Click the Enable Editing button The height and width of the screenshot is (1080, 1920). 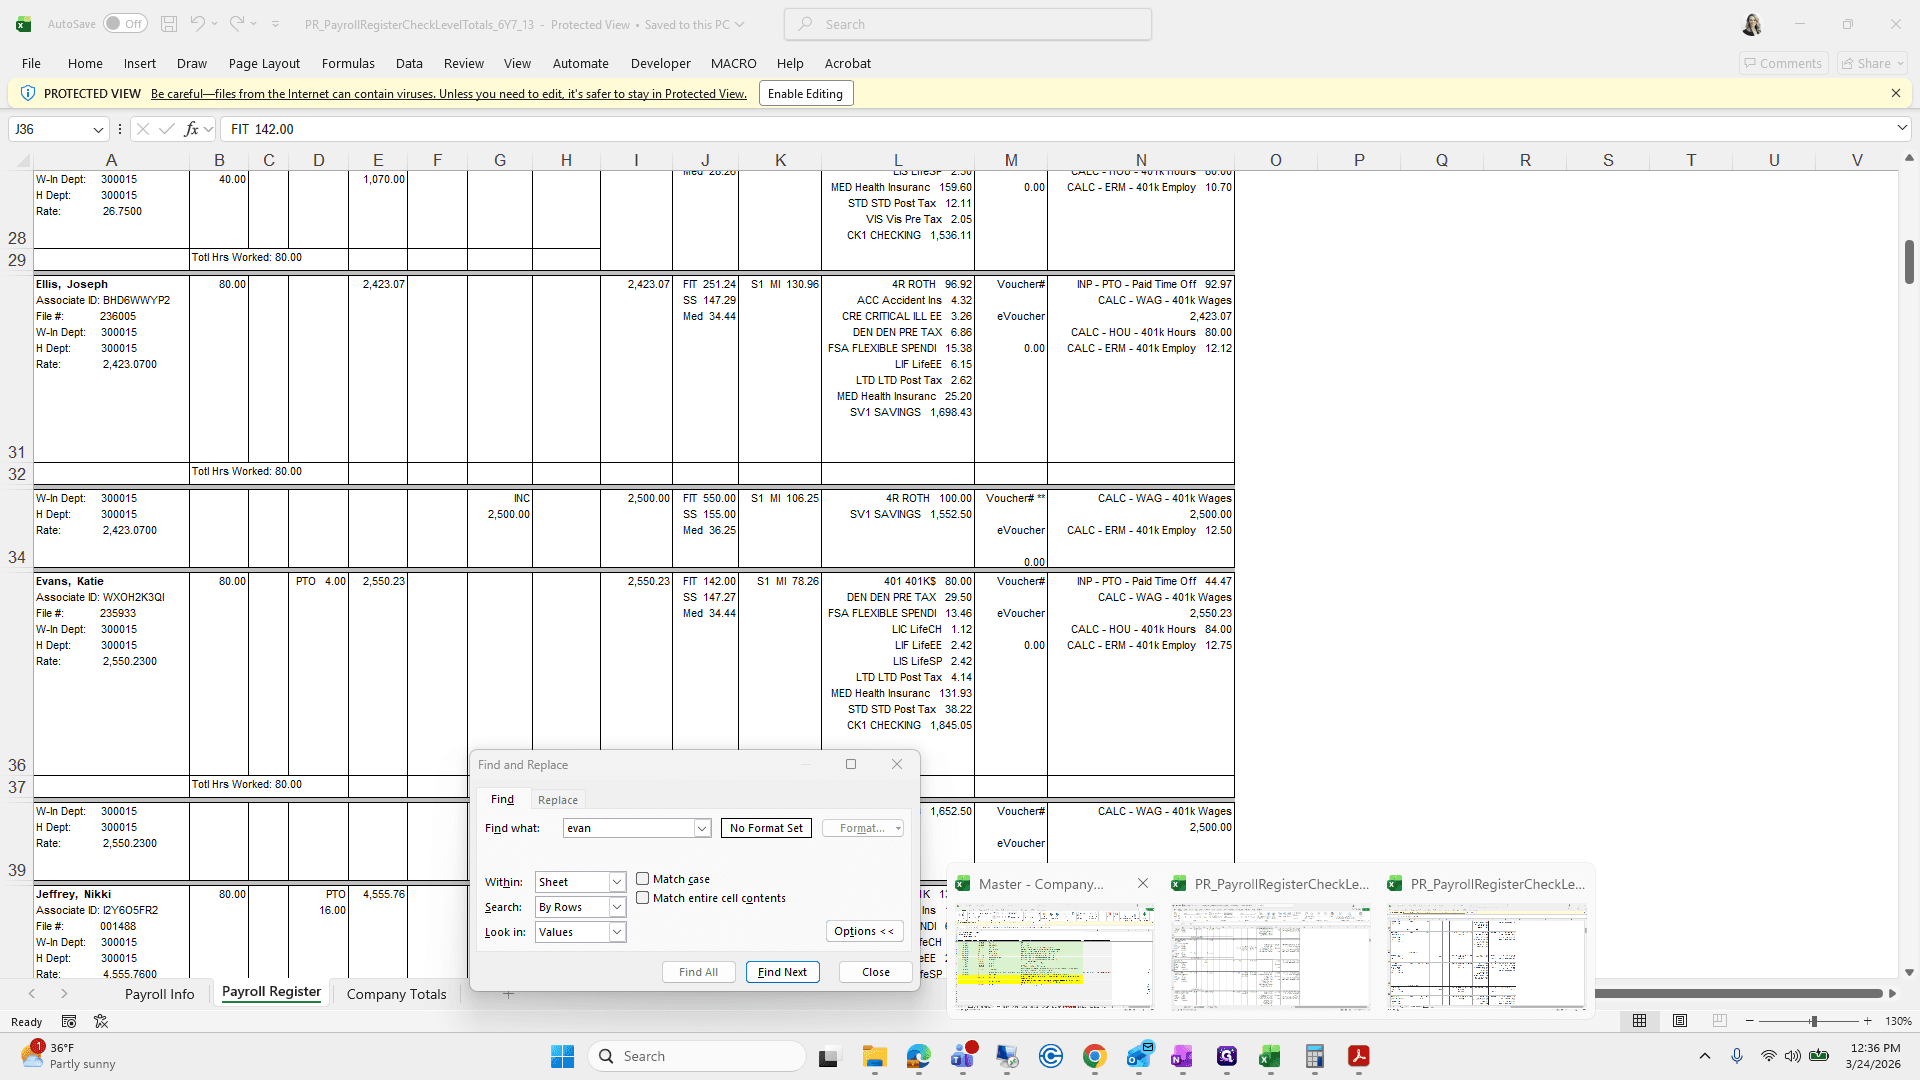805,94
